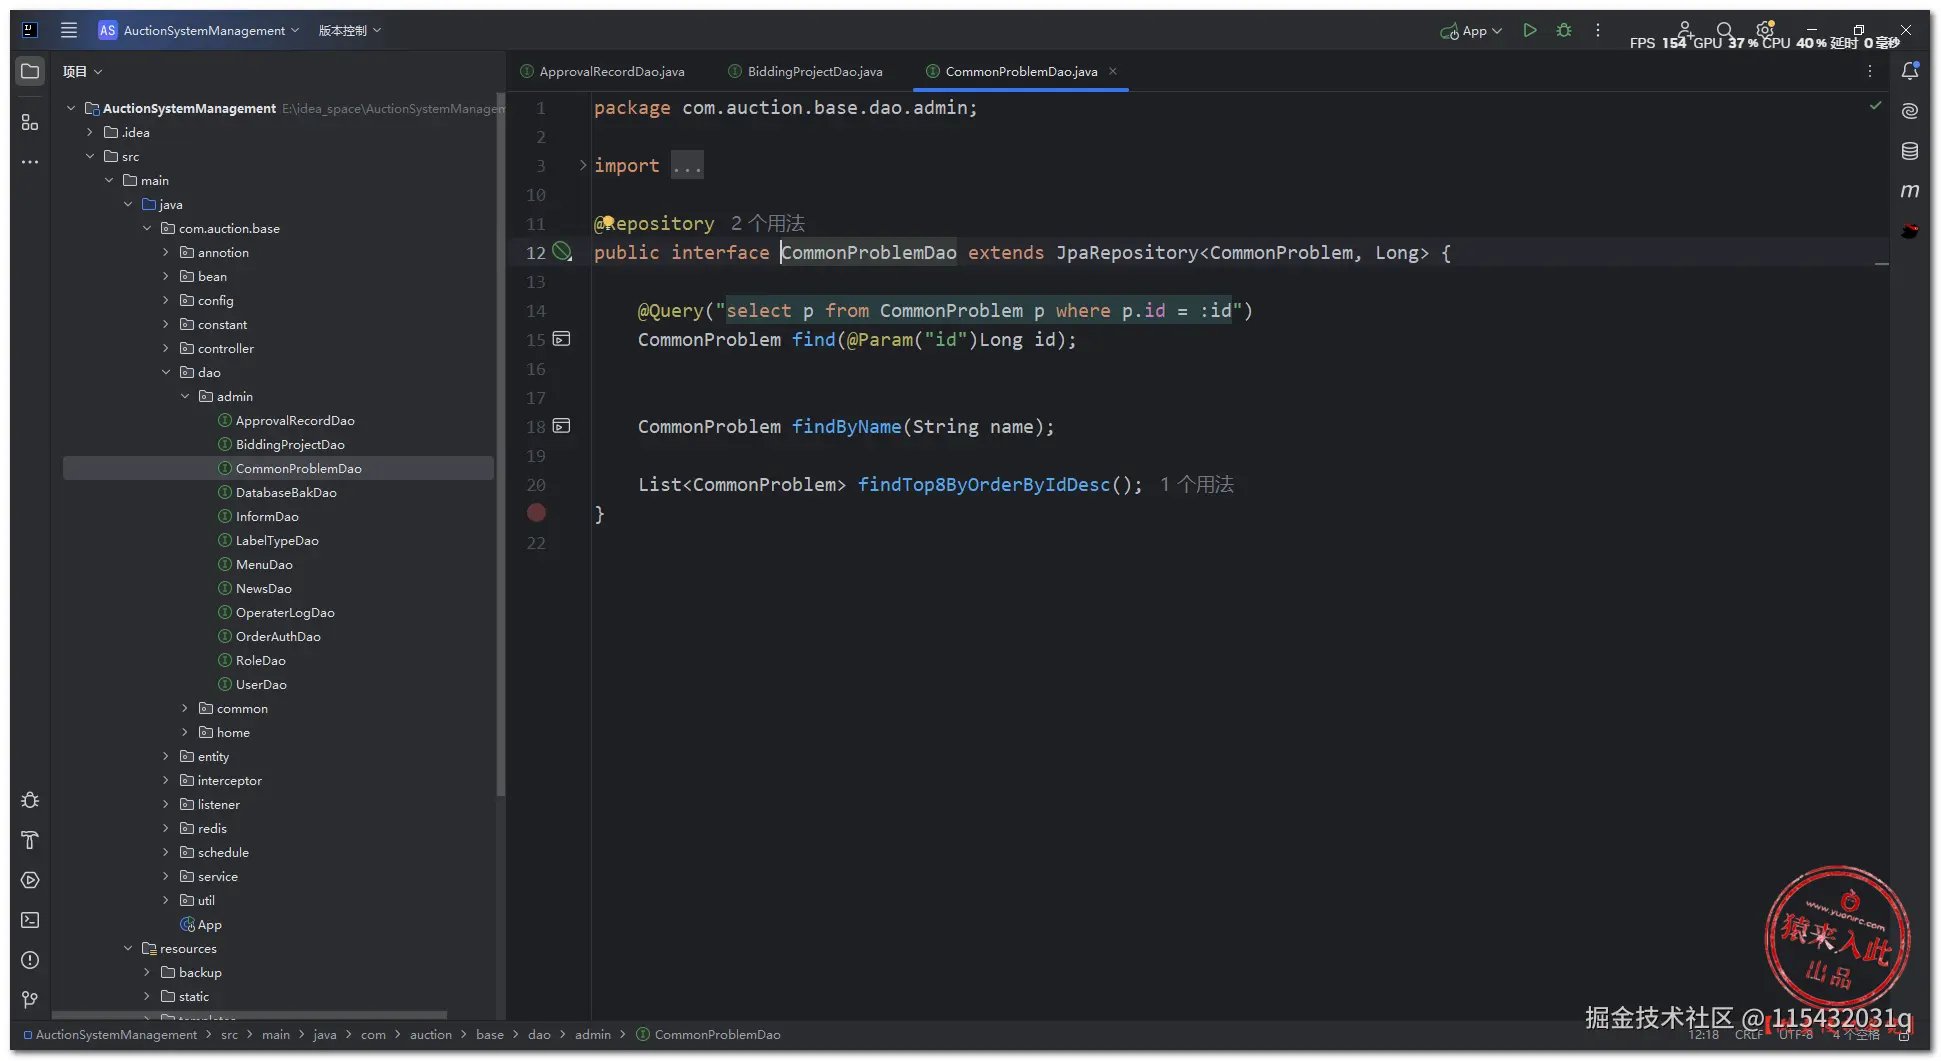Toggle the Project tool window icon

coord(30,71)
